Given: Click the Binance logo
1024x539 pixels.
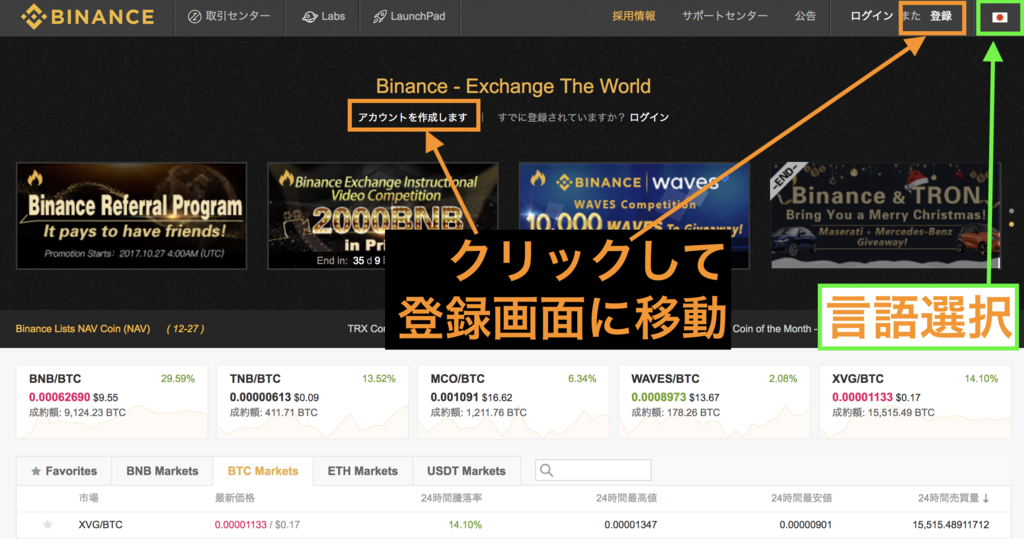Looking at the screenshot, I should pyautogui.click(x=88, y=17).
